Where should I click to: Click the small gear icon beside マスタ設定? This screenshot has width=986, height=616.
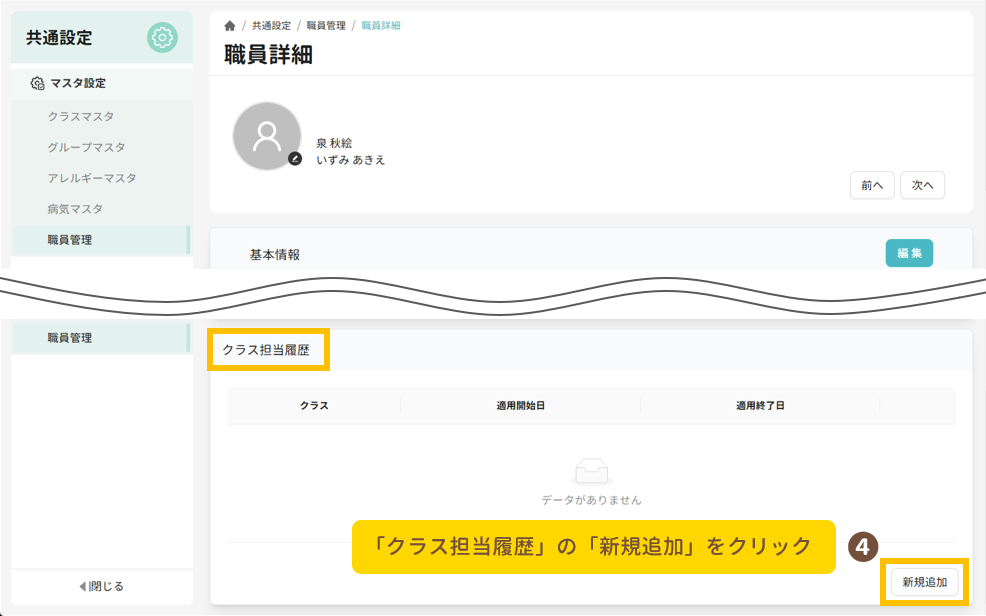tap(38, 84)
